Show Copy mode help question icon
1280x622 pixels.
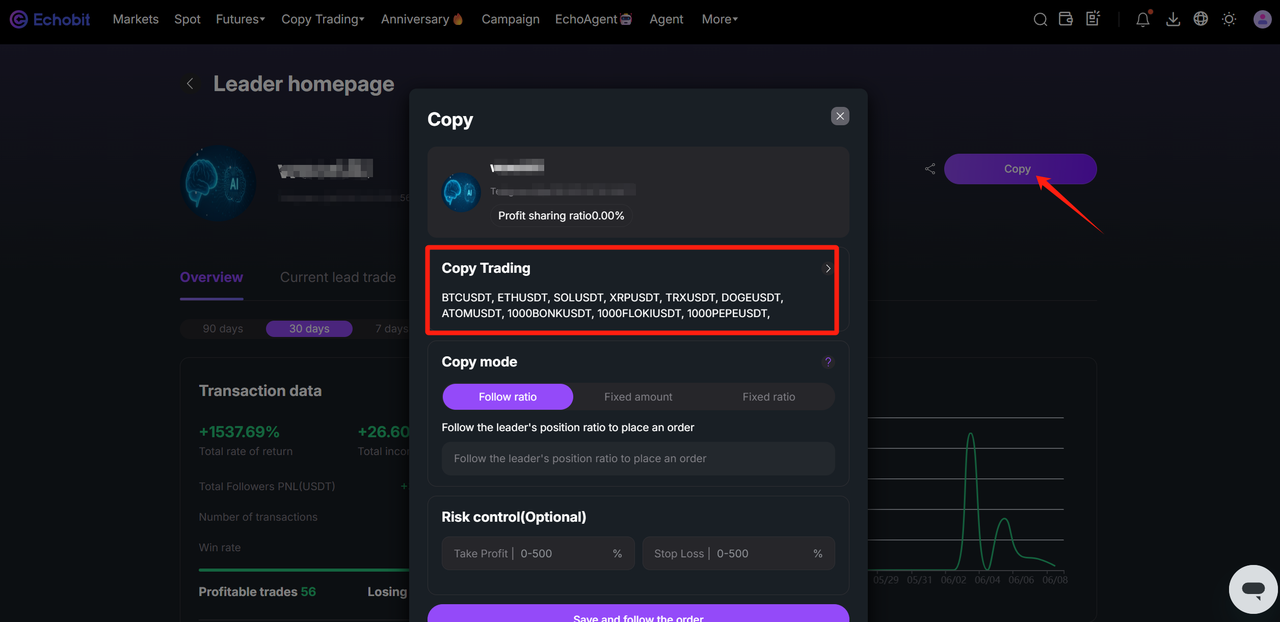pyautogui.click(x=827, y=362)
